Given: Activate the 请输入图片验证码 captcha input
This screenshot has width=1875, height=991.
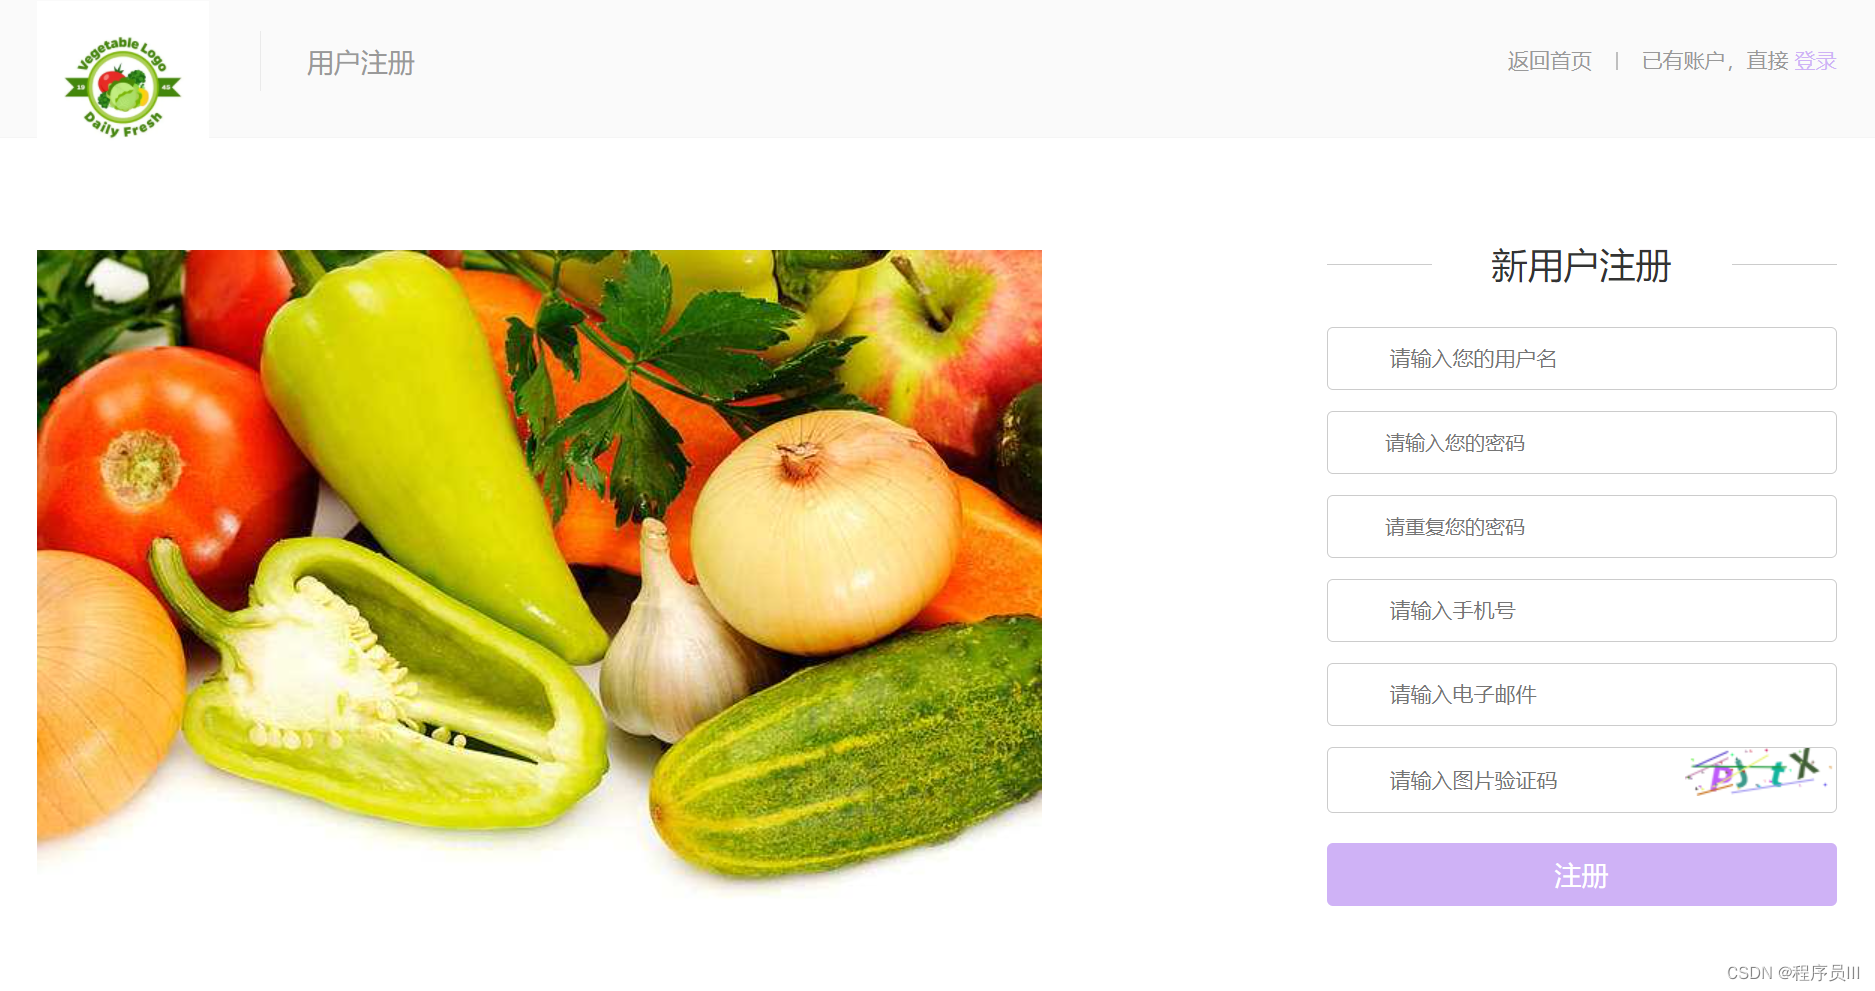Looking at the screenshot, I should click(1500, 780).
